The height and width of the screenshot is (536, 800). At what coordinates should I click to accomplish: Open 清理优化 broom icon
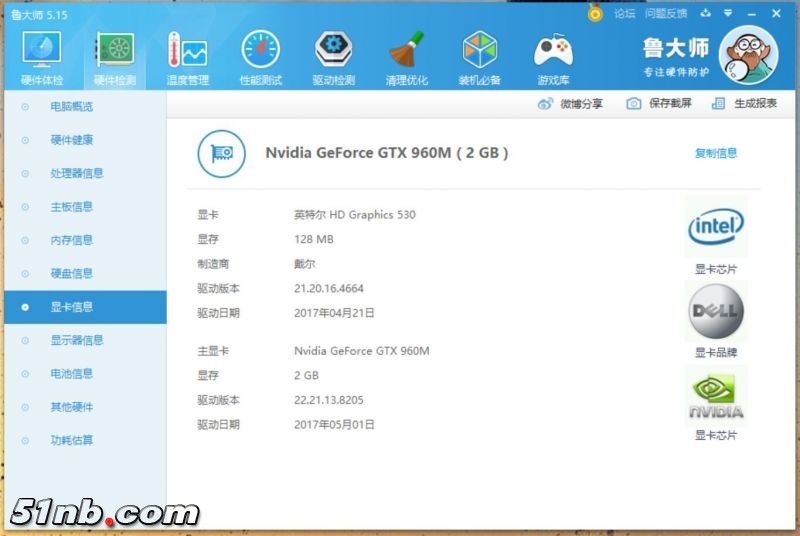(x=406, y=57)
